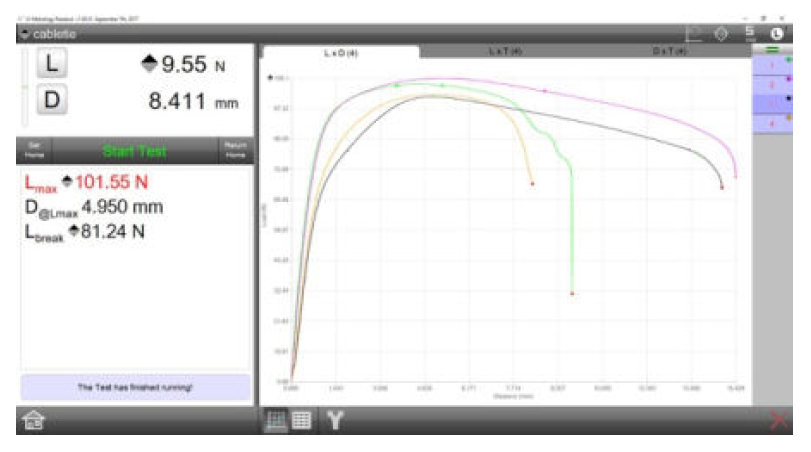This screenshot has height=452, width=811.
Task: Click the crosshair target icon in top bar
Action: coord(722,34)
